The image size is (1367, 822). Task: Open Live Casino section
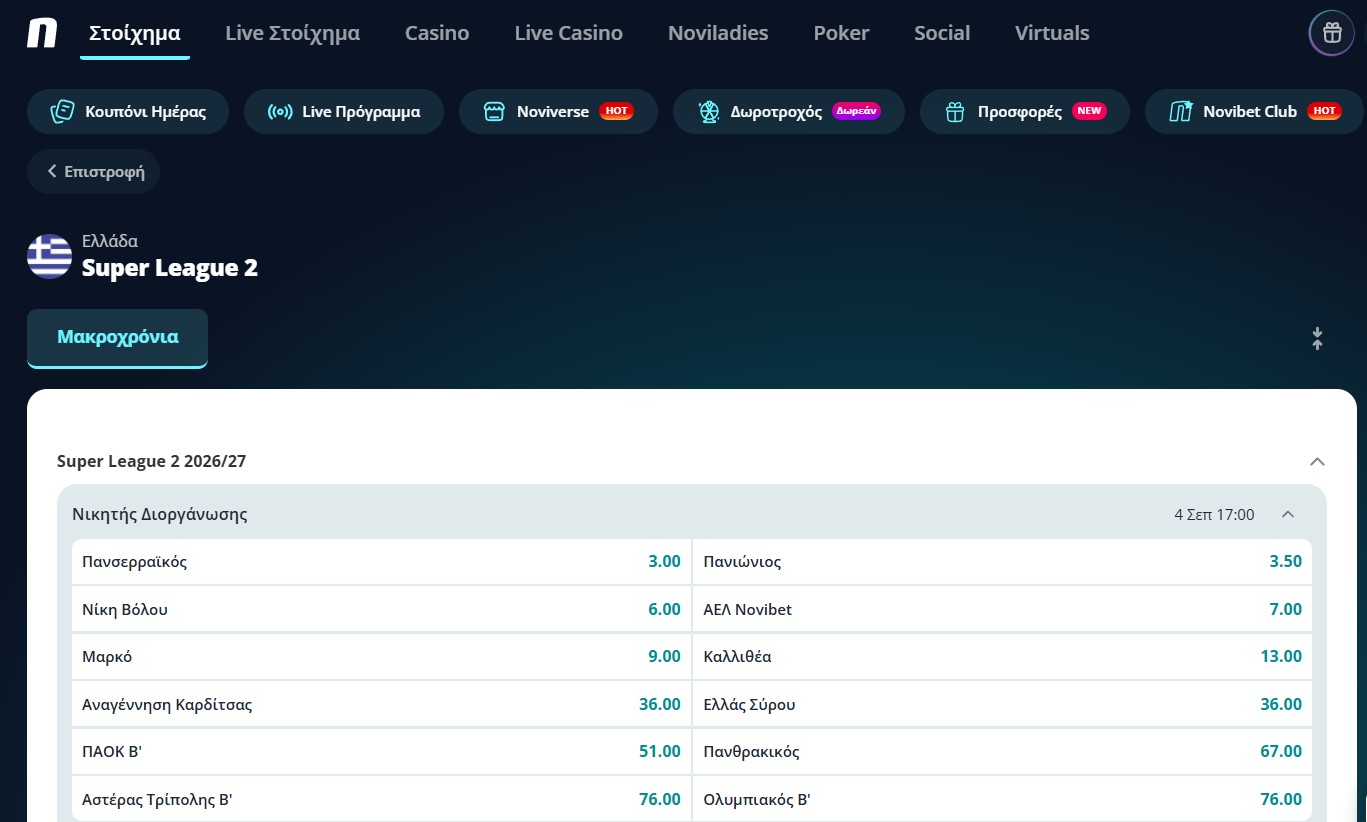tap(569, 33)
